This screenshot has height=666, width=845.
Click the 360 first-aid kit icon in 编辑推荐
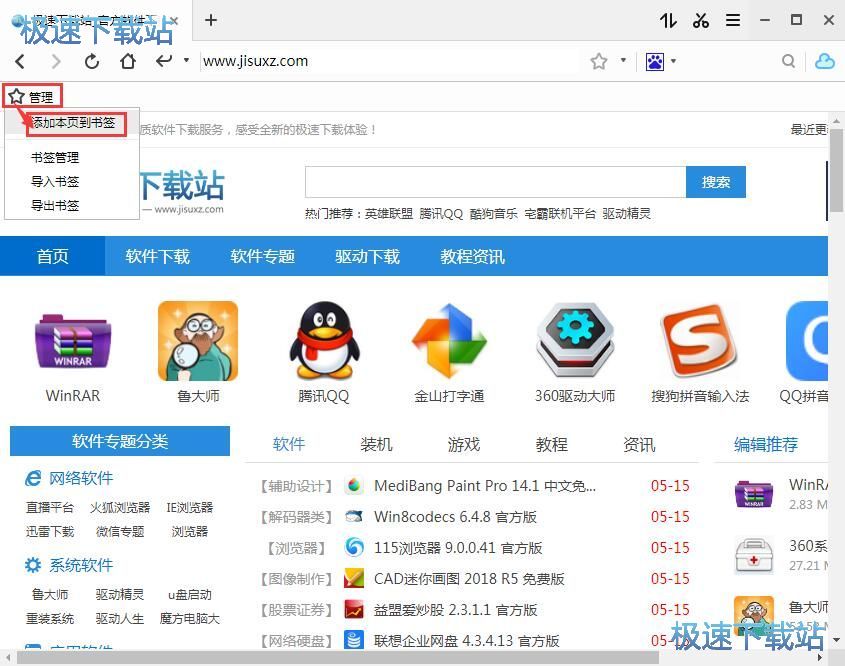click(753, 556)
